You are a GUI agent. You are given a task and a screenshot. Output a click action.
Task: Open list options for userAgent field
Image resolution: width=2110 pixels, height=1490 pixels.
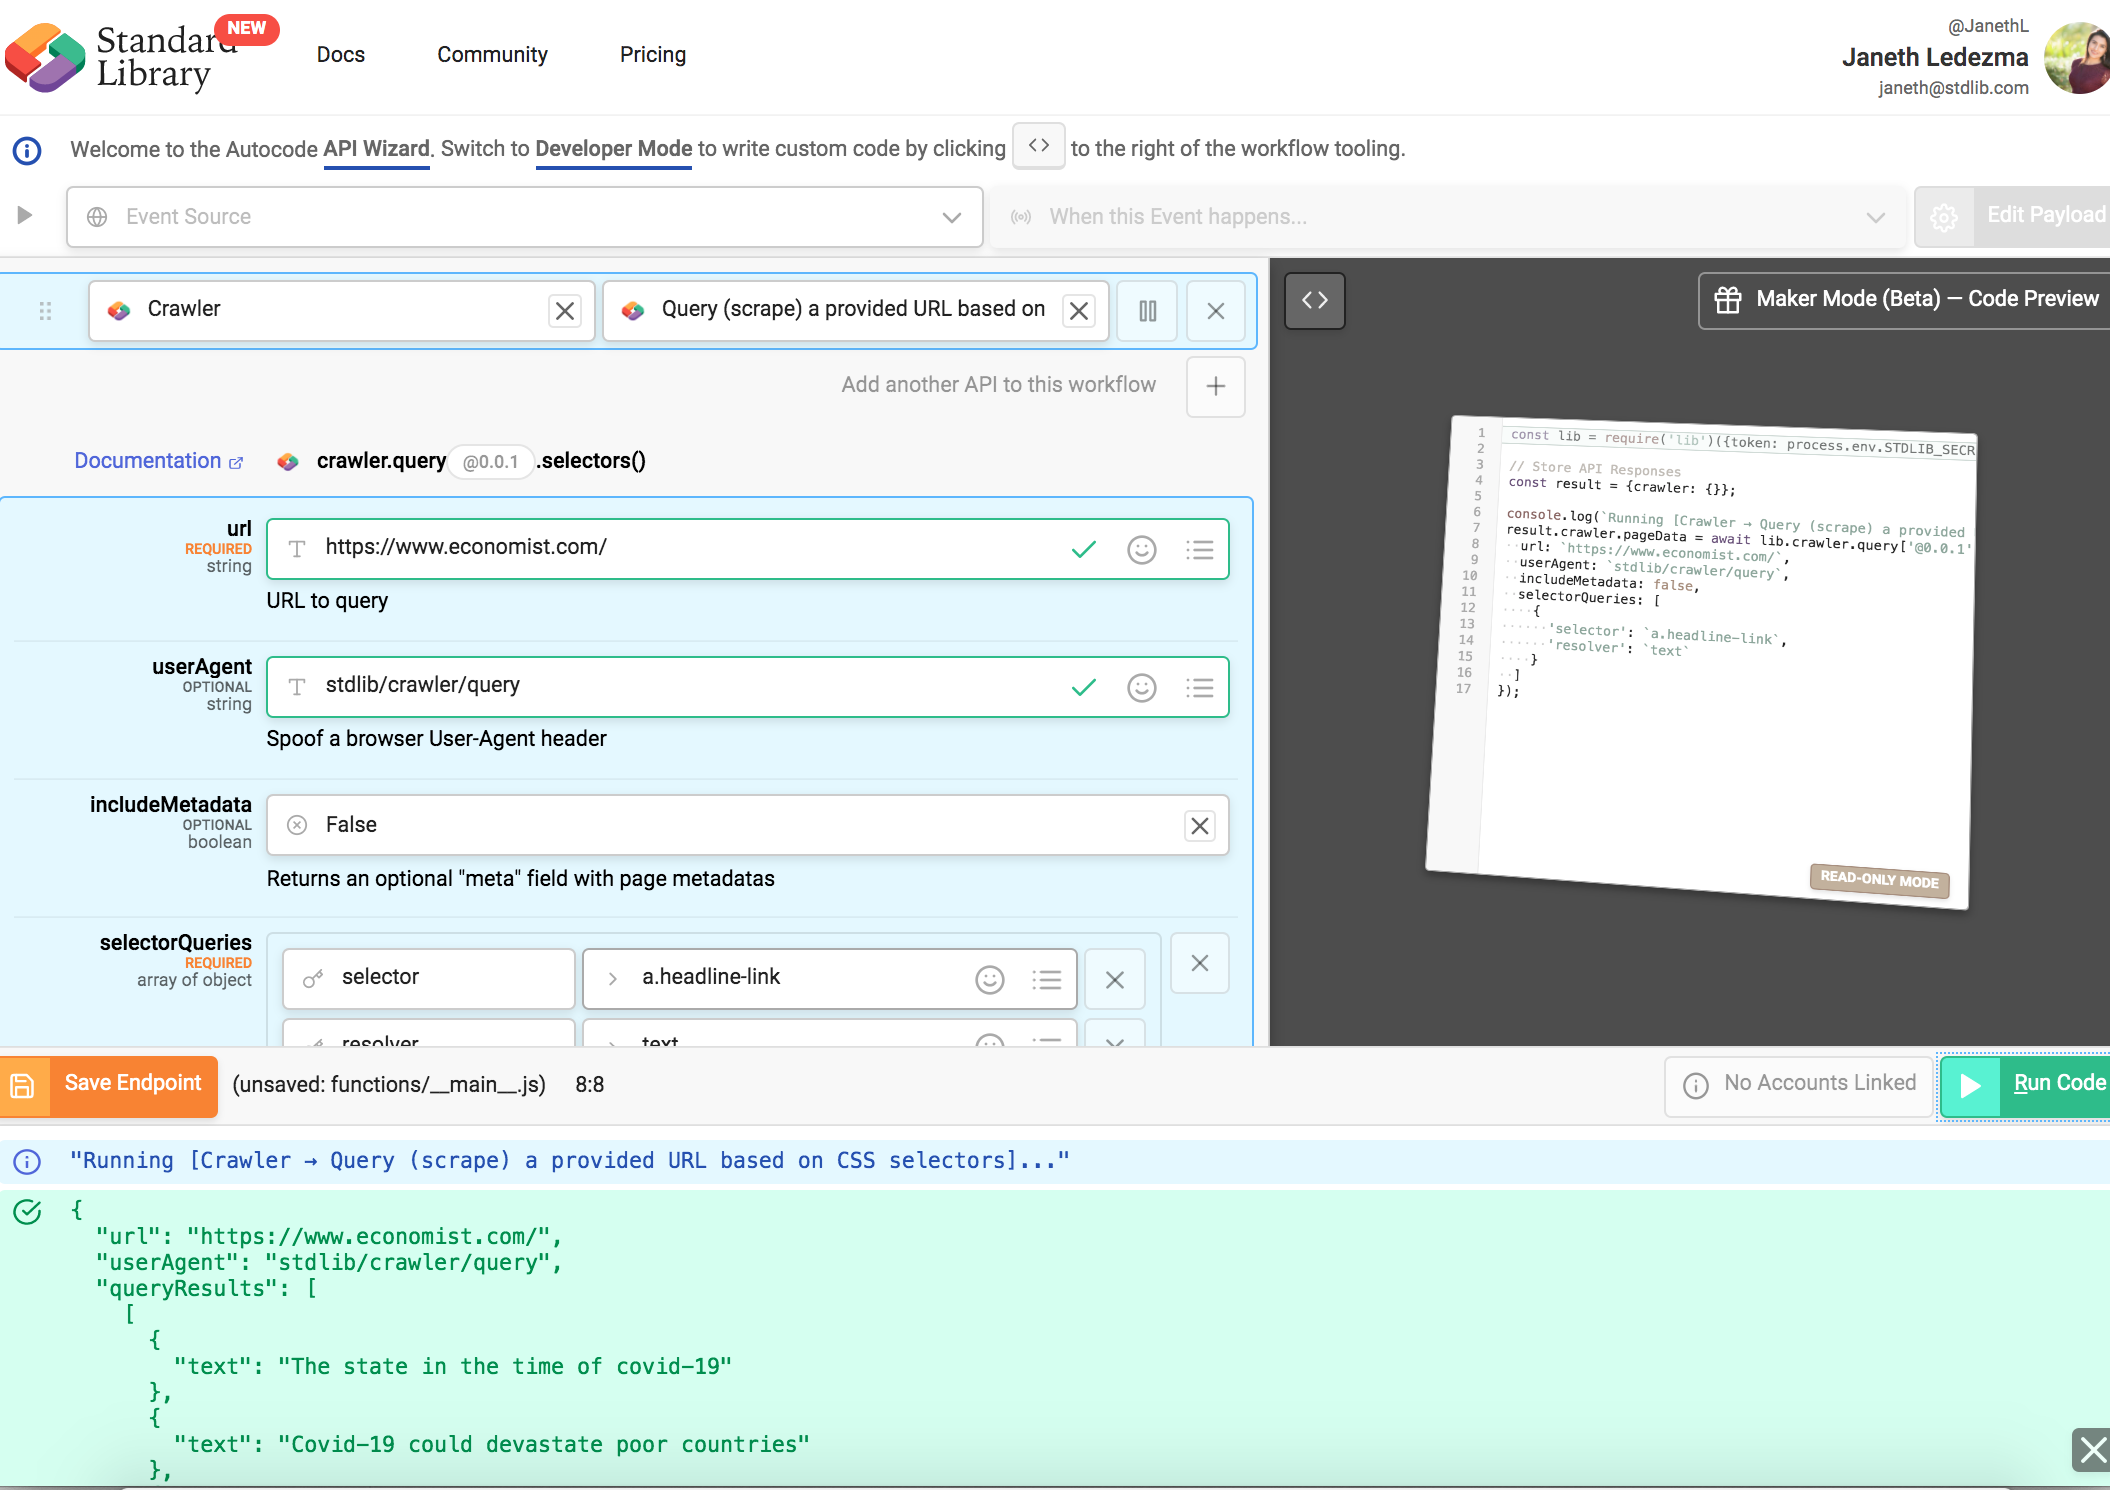(x=1200, y=688)
